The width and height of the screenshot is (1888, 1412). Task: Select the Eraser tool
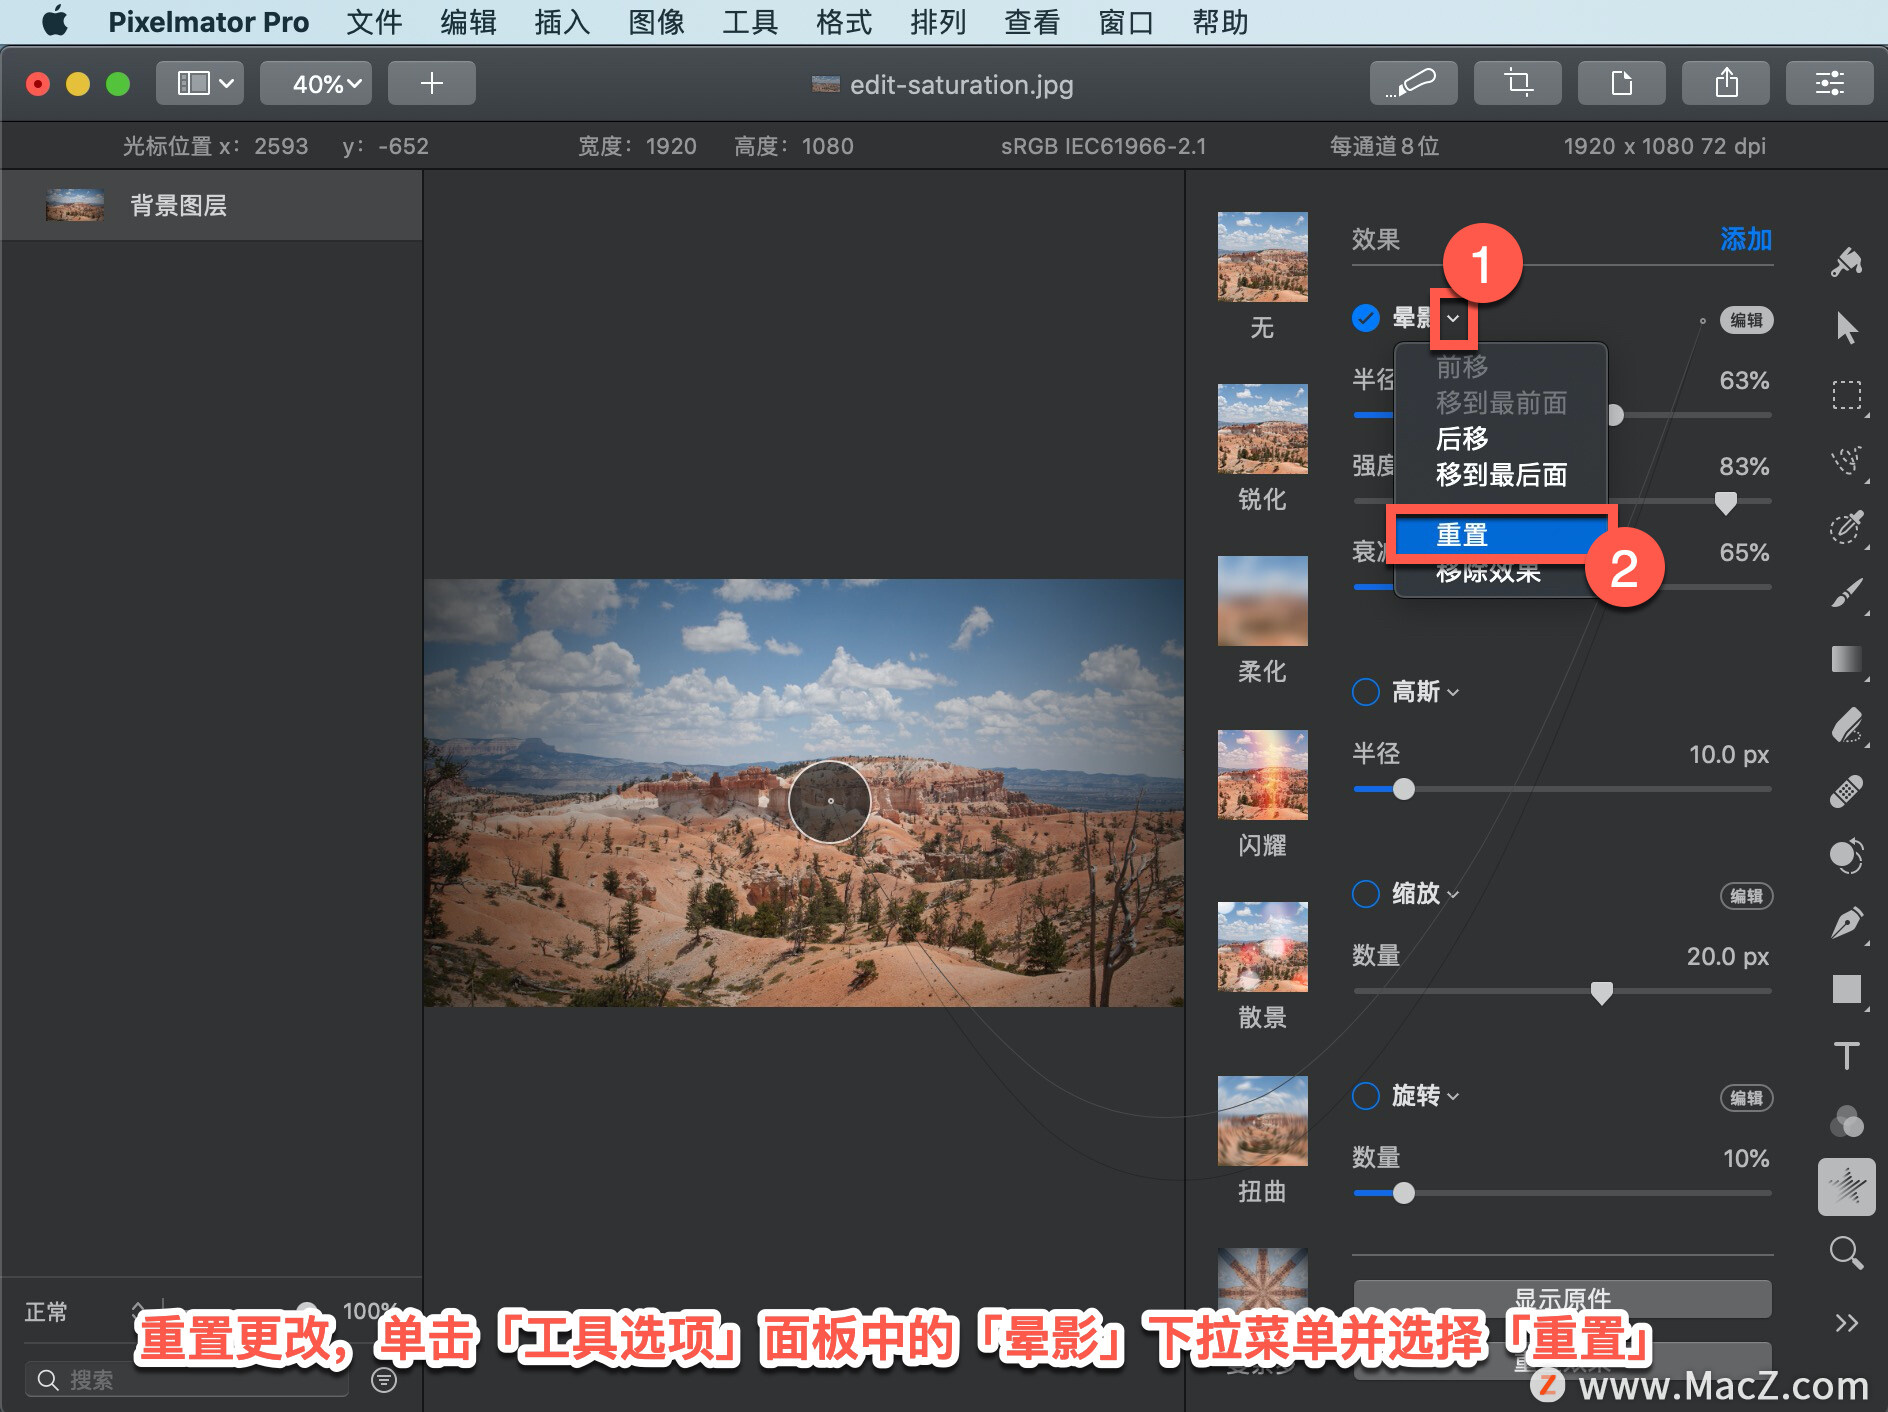tap(1846, 725)
